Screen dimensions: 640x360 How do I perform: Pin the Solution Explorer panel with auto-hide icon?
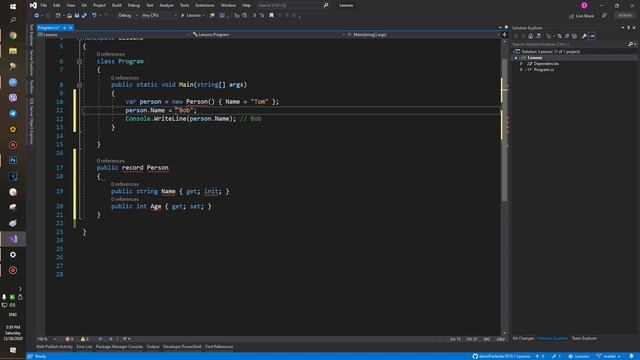click(x=629, y=28)
